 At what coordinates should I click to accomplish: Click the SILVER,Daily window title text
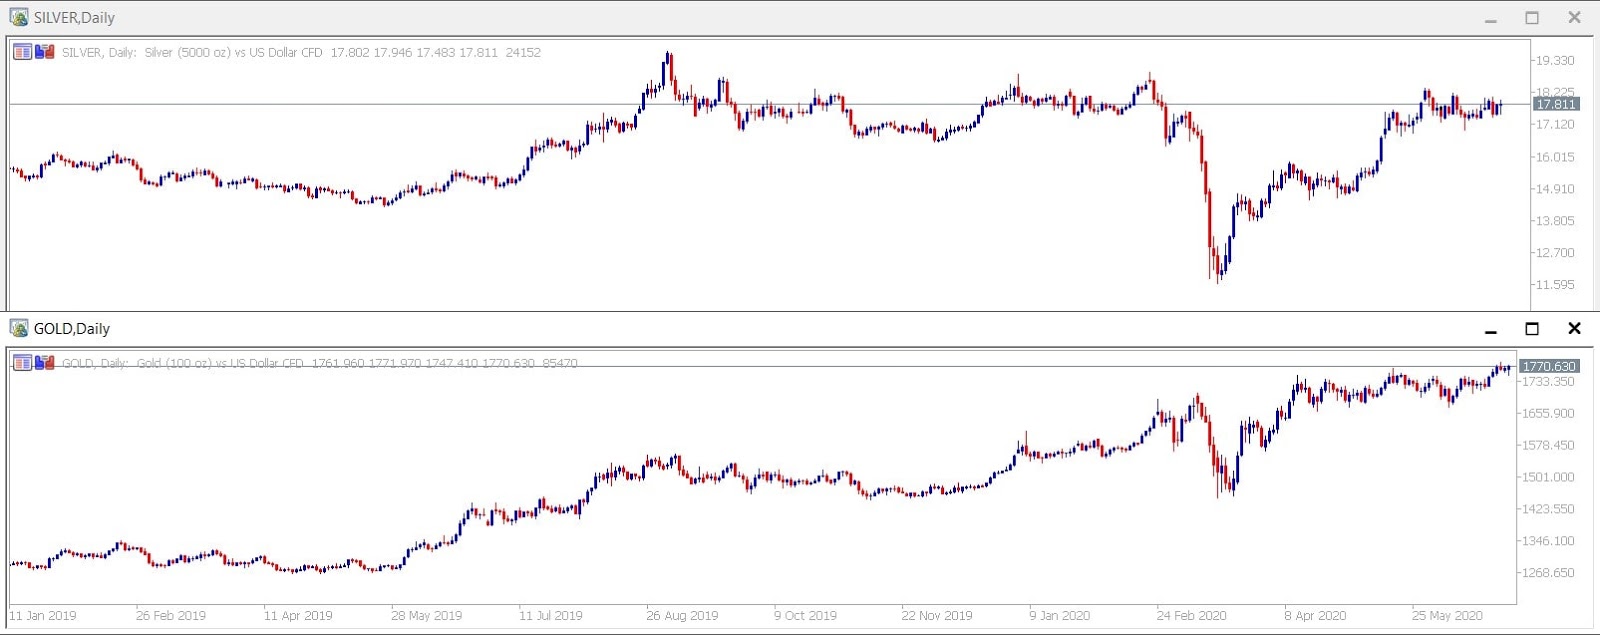[74, 18]
